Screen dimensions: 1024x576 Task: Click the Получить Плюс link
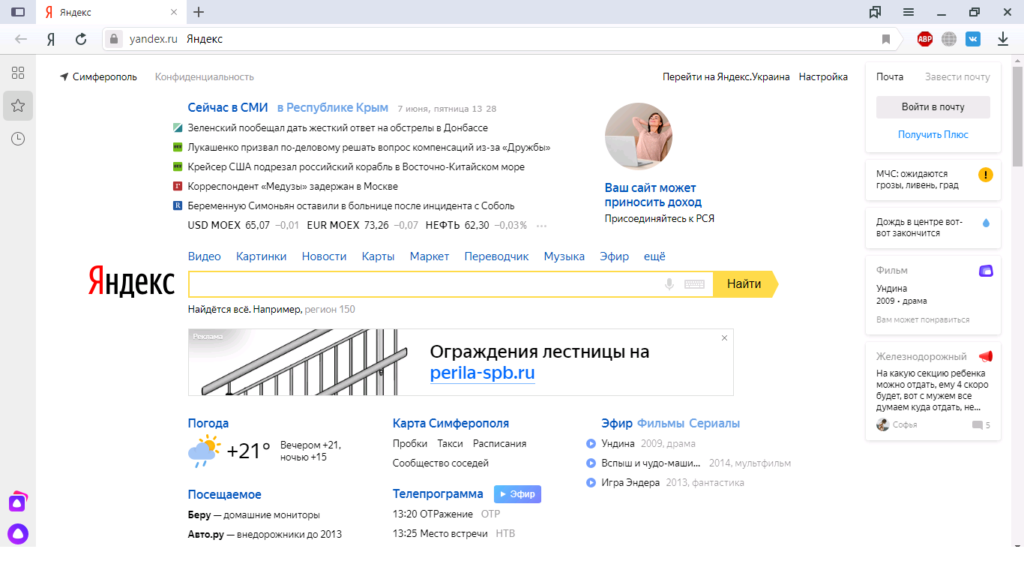pyautogui.click(x=933, y=135)
